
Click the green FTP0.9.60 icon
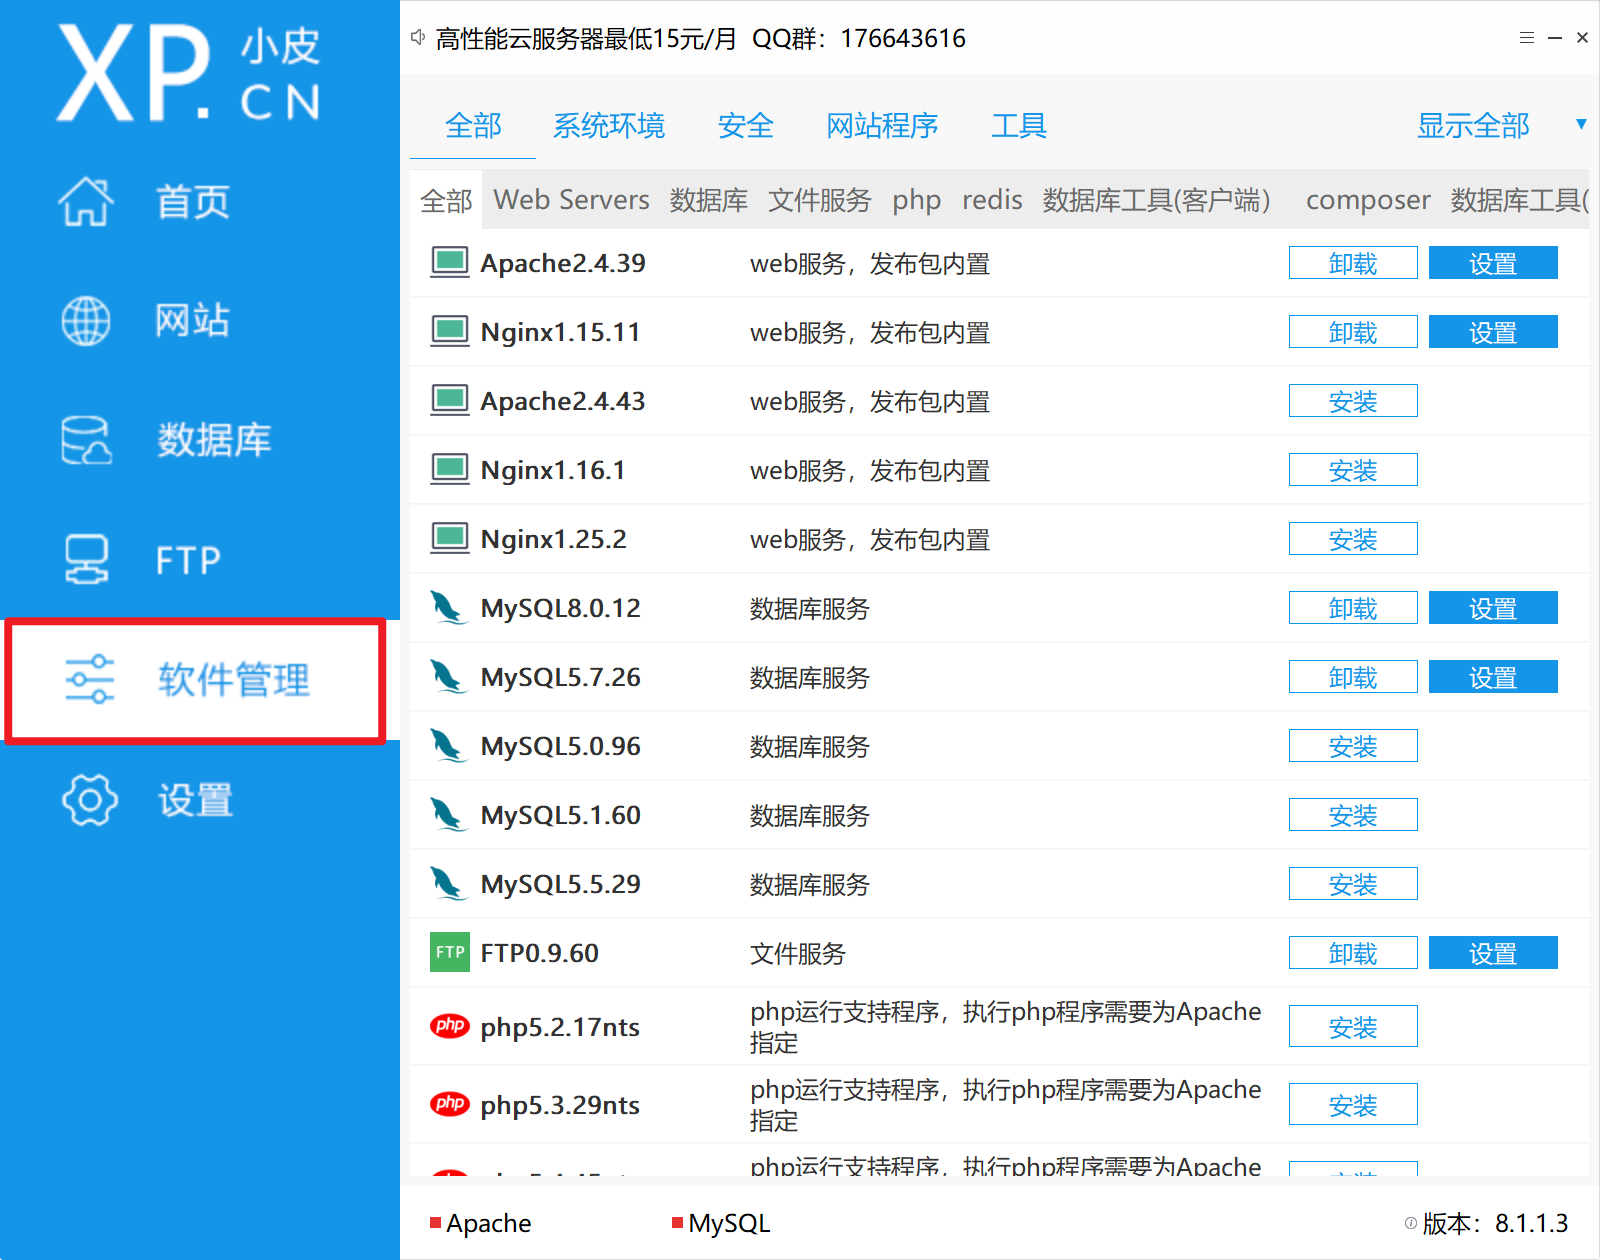click(450, 952)
